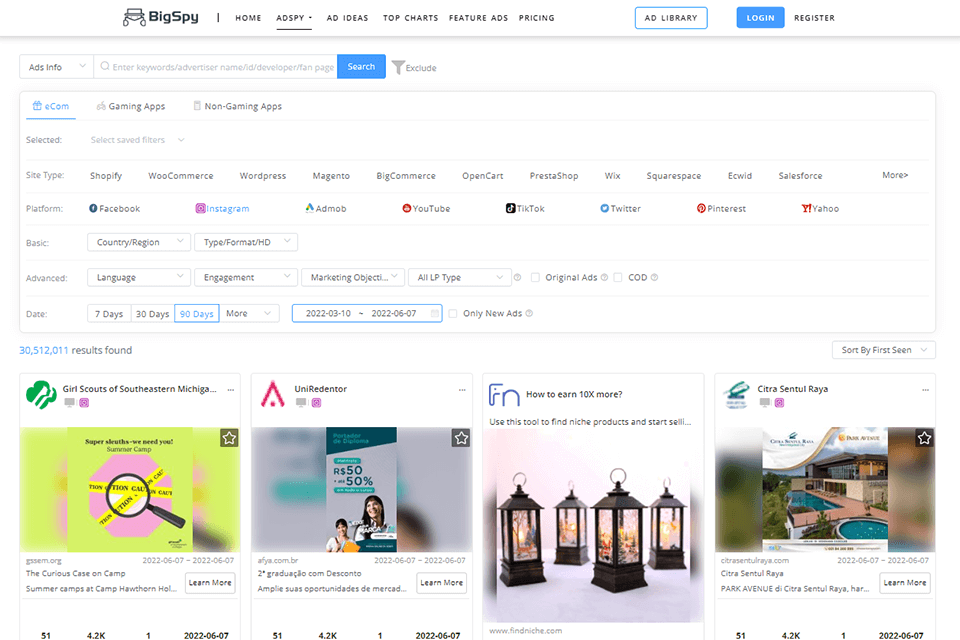Select the eCom tab
The height and width of the screenshot is (640, 960).
coord(51,106)
